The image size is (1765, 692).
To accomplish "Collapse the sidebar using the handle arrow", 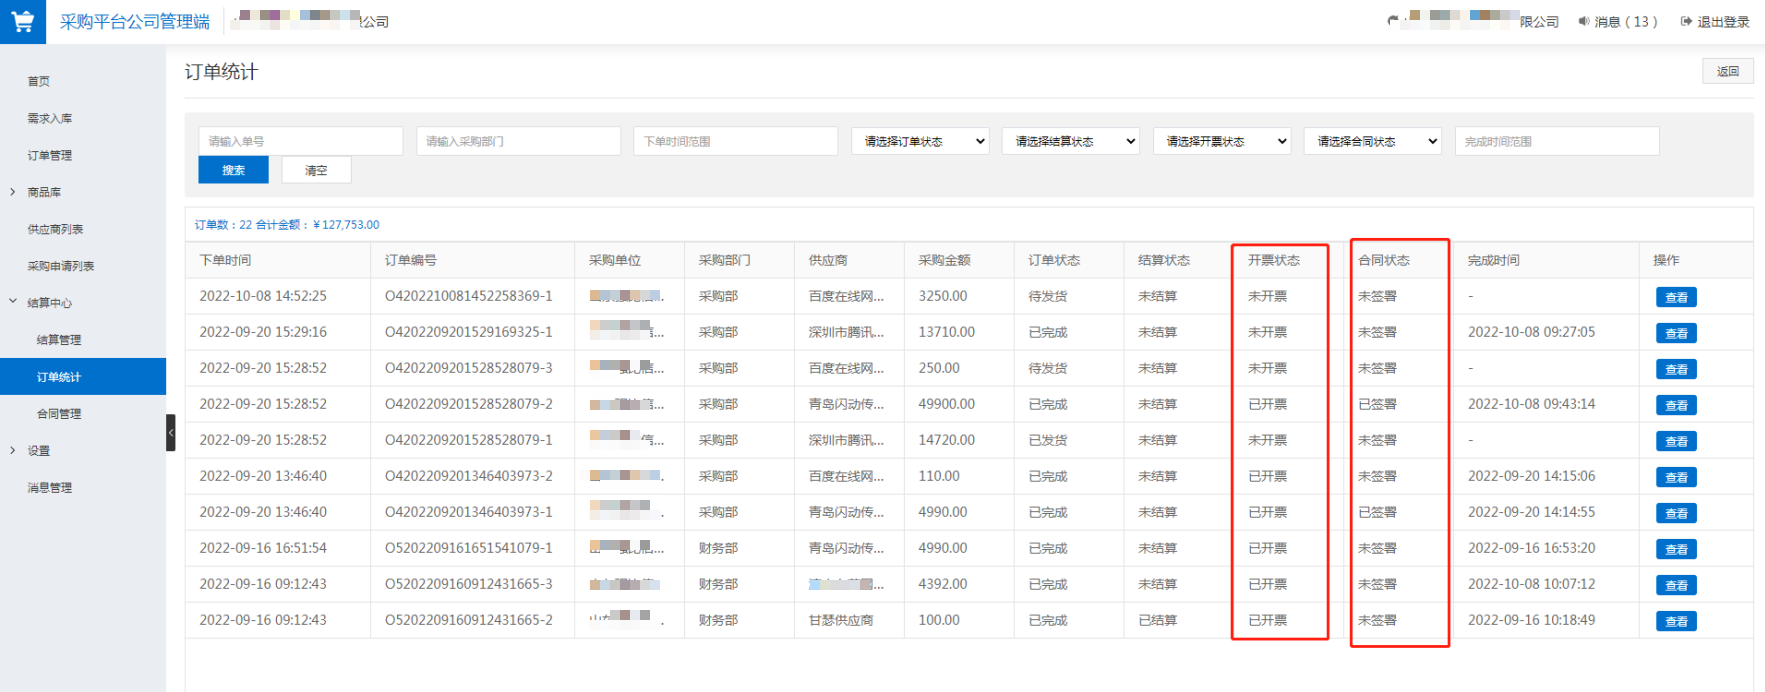I will (x=171, y=433).
